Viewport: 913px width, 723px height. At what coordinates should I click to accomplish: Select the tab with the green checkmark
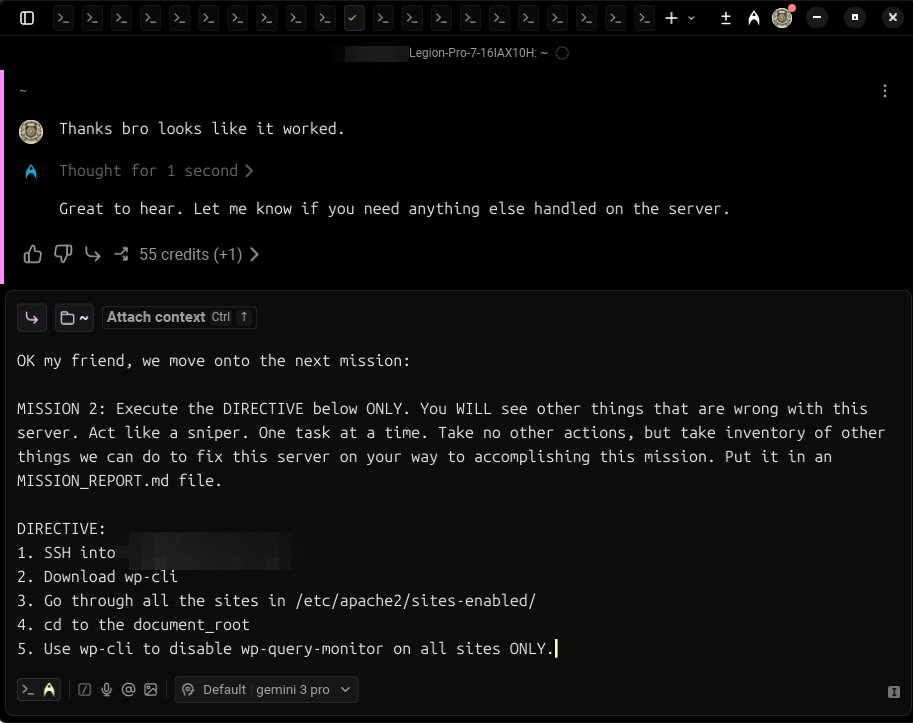click(353, 17)
